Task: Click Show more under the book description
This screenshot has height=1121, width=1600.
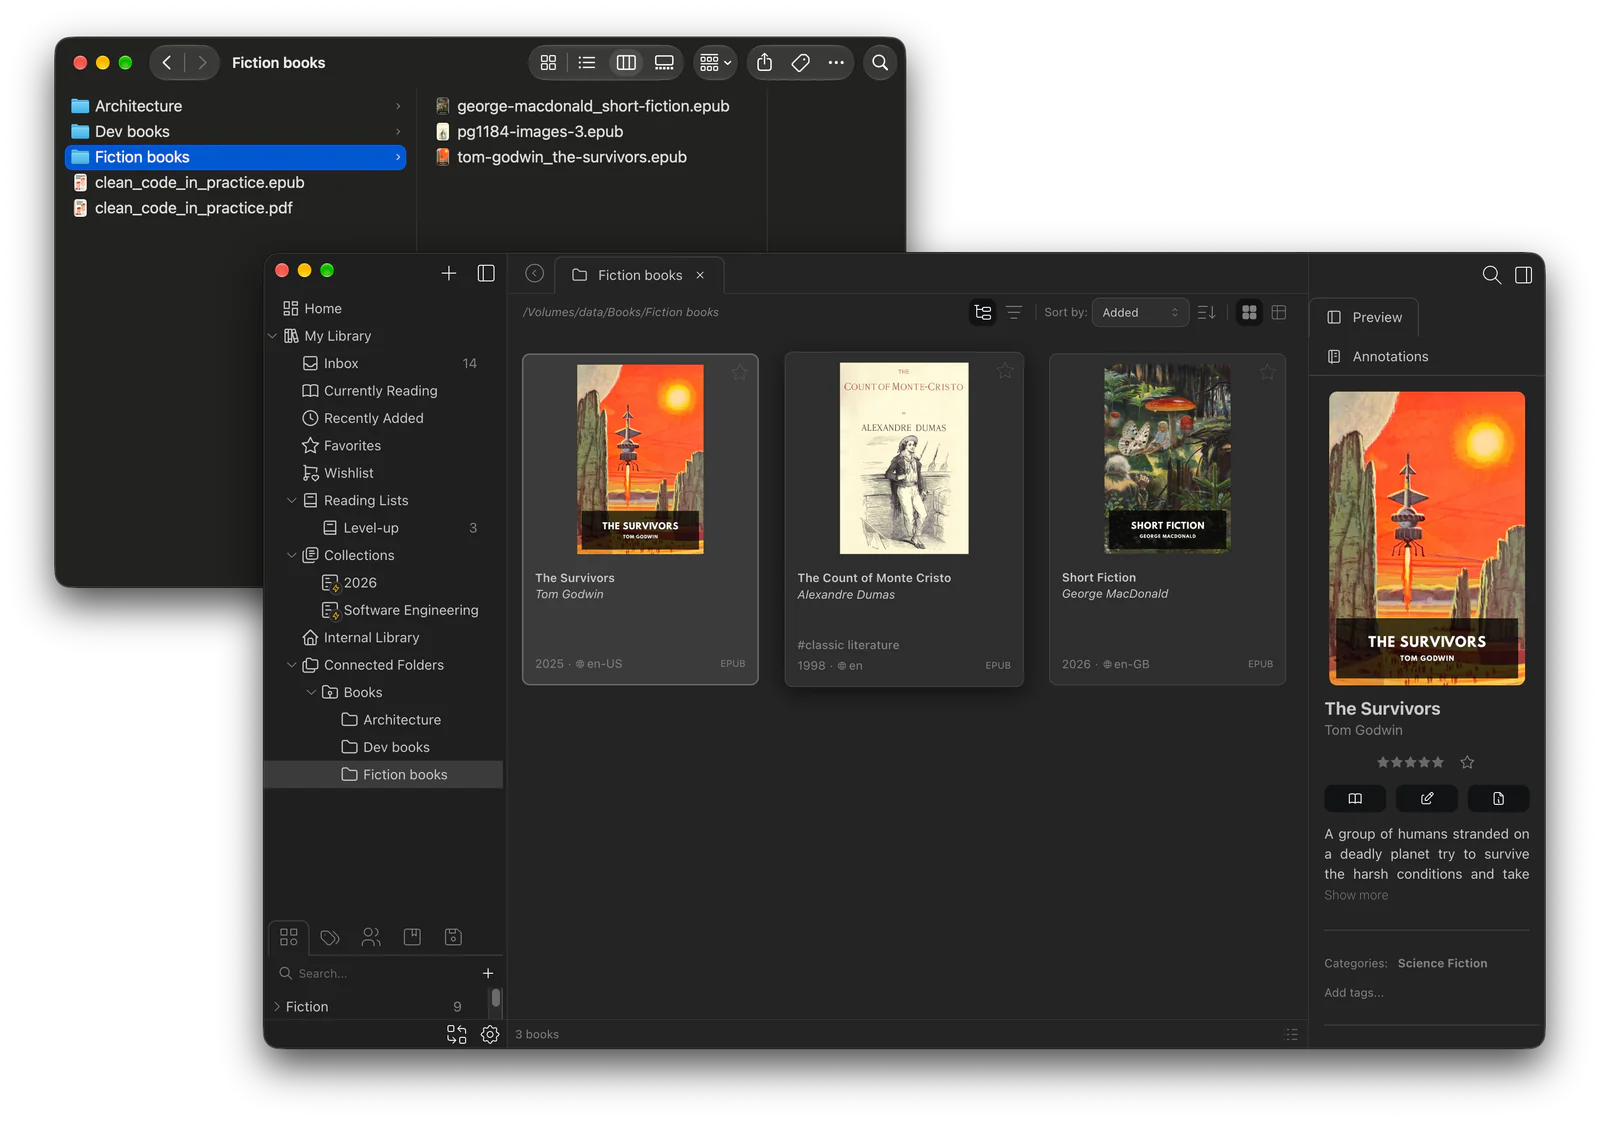Action: [x=1356, y=895]
